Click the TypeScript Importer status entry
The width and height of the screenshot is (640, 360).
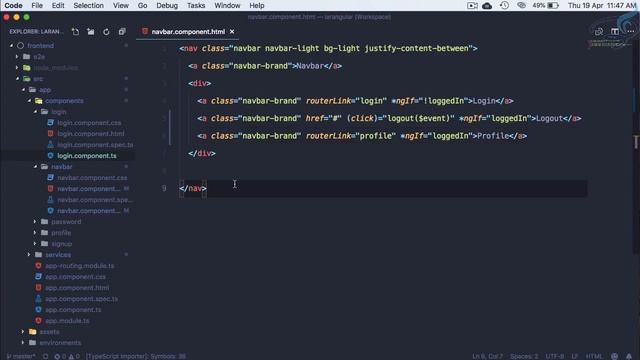click(x=136, y=356)
